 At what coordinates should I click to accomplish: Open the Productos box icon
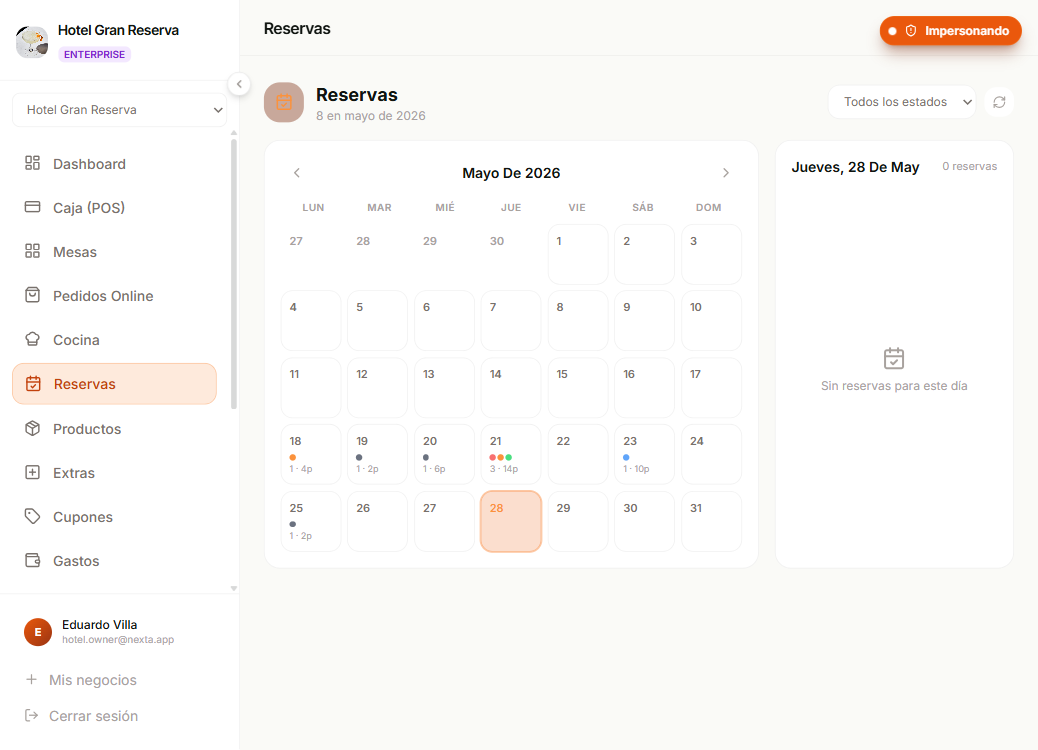pos(32,428)
